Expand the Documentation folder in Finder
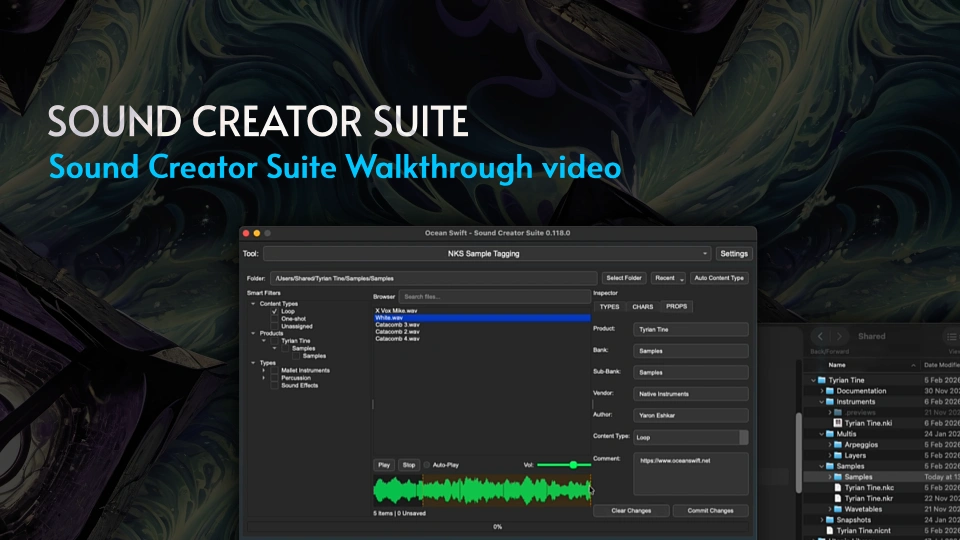 [822, 391]
